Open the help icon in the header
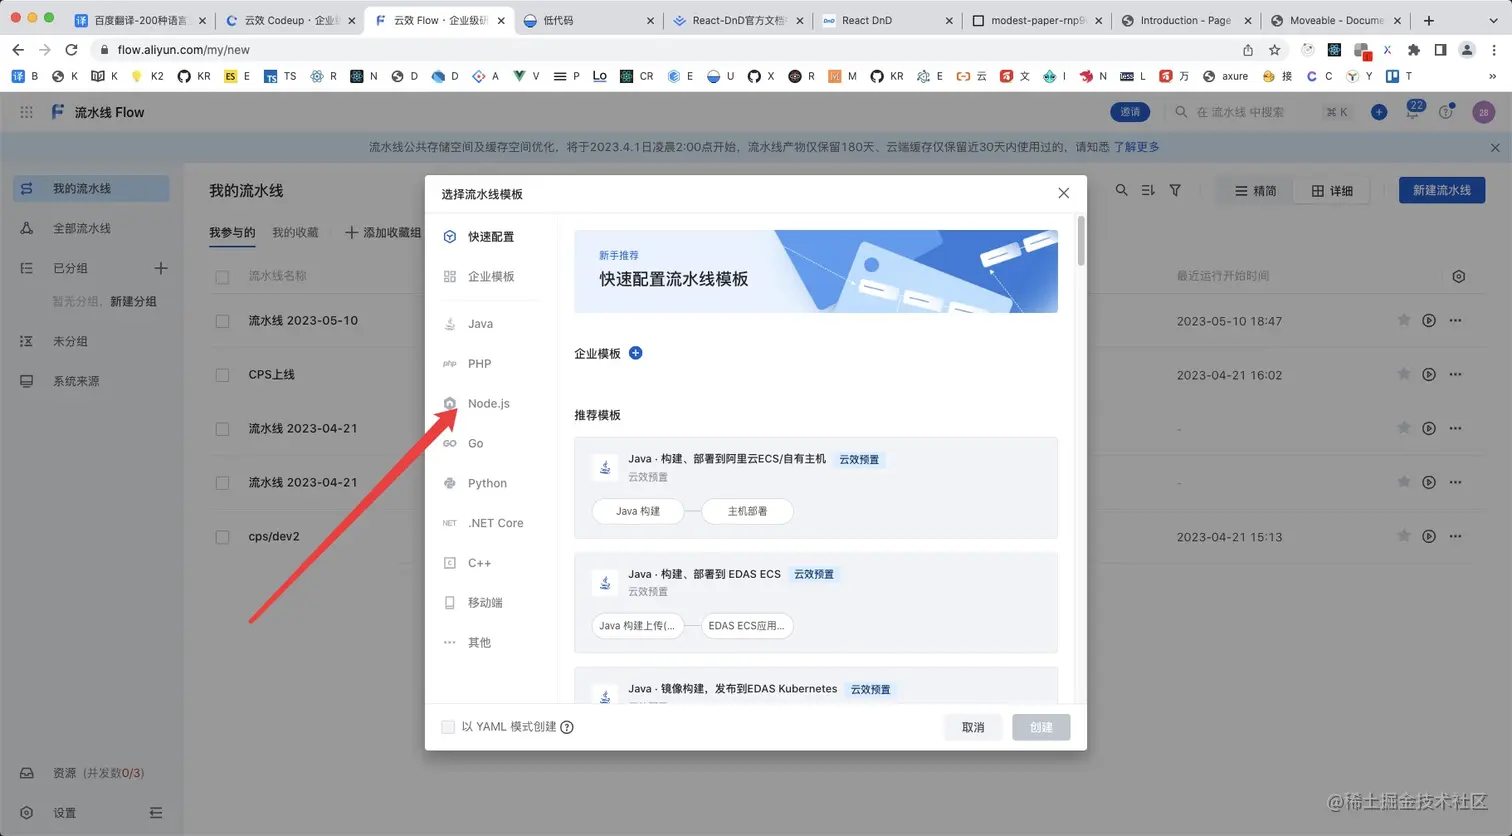The image size is (1512, 836). click(1446, 112)
